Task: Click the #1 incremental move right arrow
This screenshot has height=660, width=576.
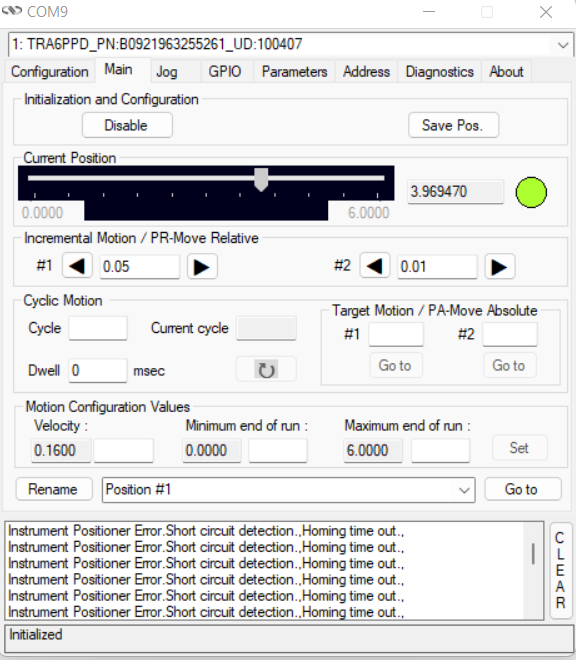Action: pos(202,266)
